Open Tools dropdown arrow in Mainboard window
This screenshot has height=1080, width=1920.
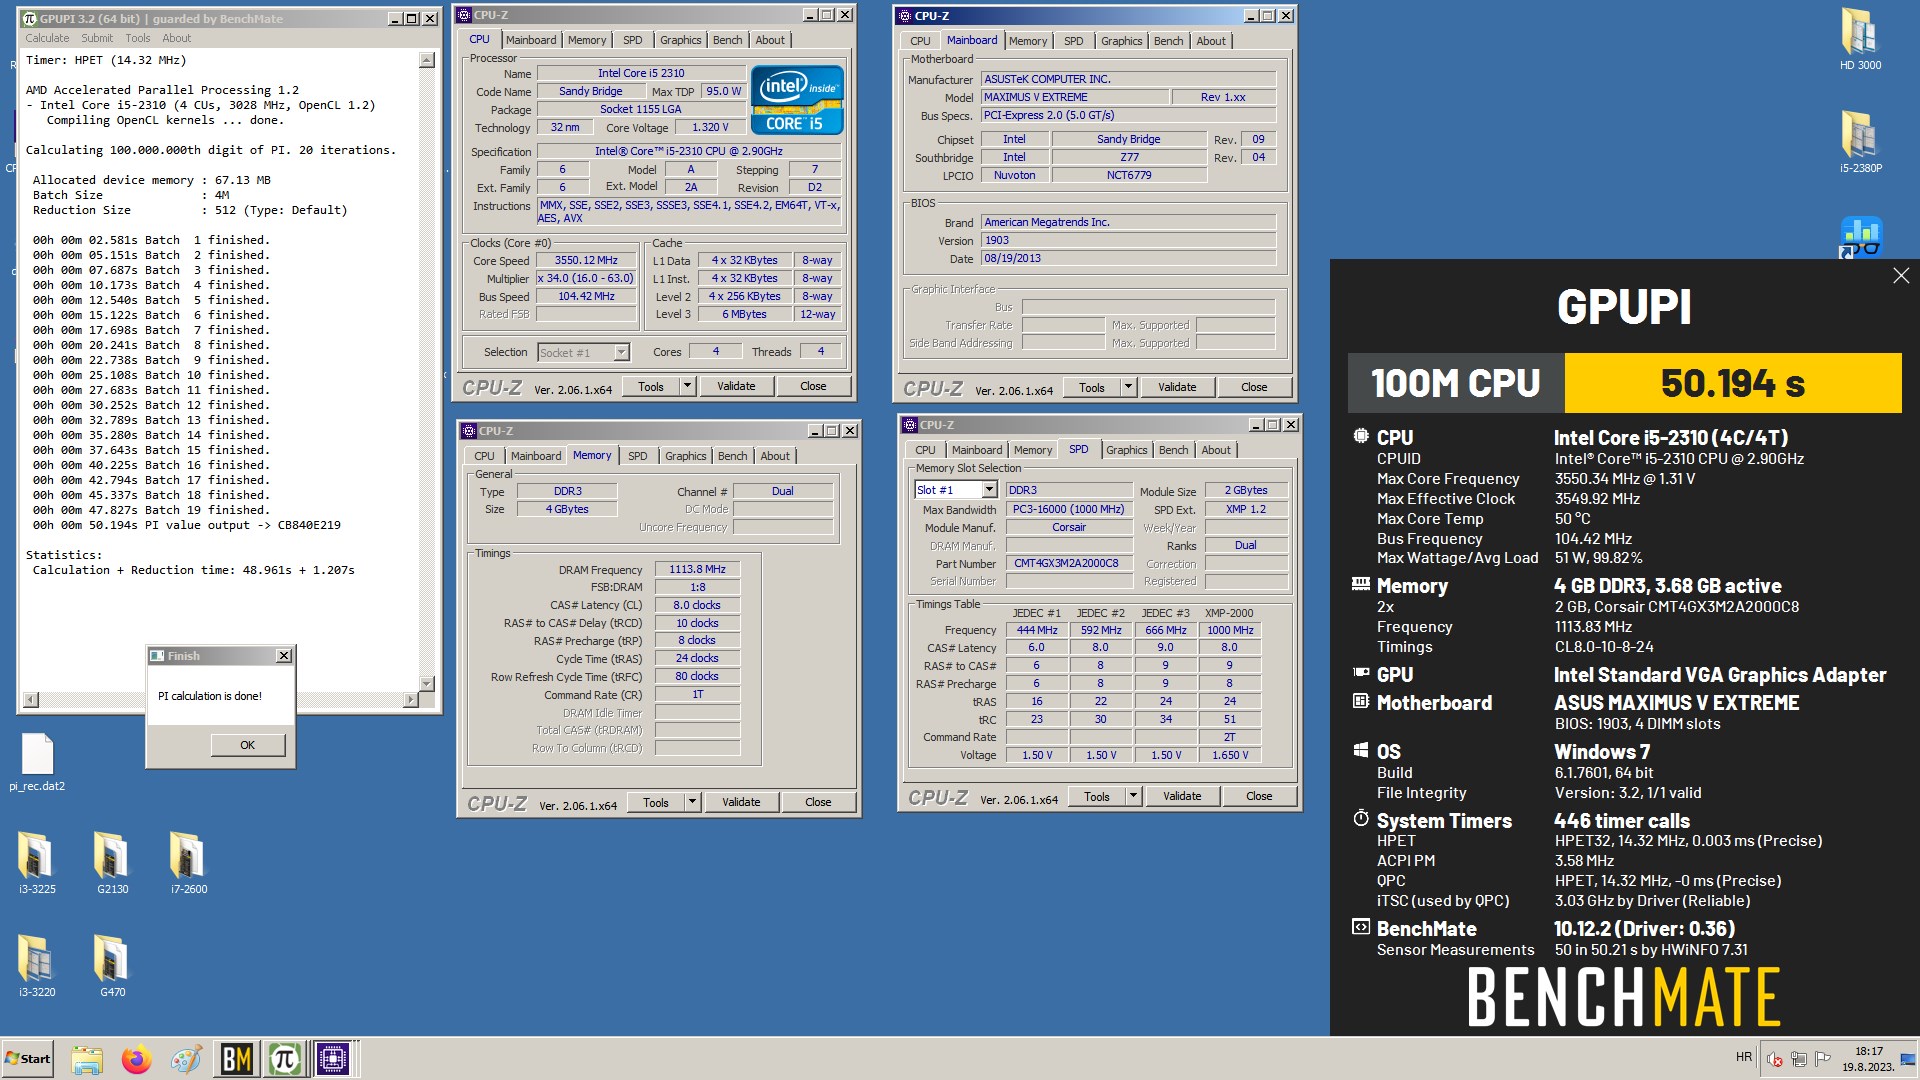click(x=1128, y=387)
